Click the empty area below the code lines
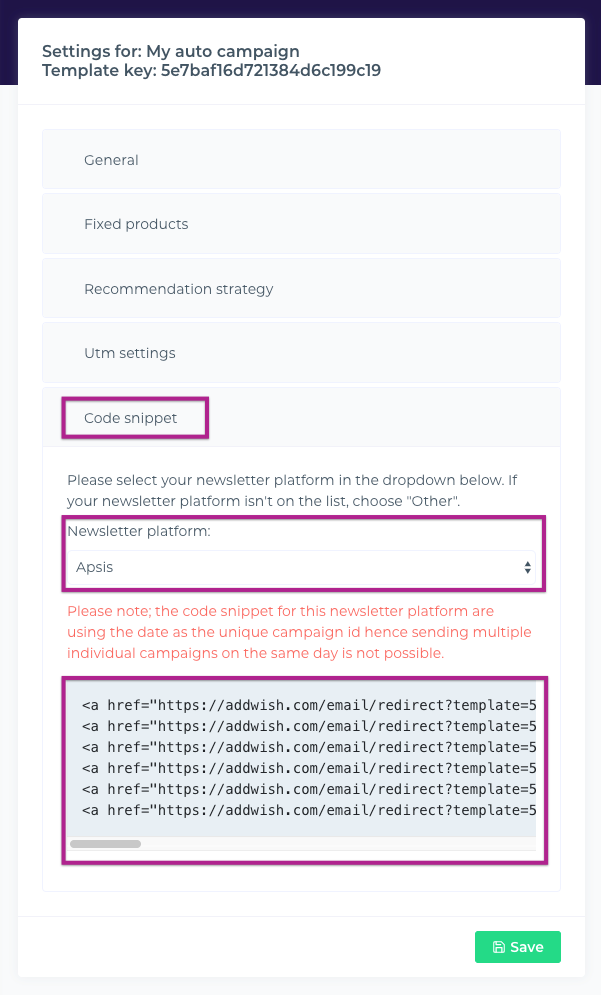Screen dimensions: 601x995 pos(300,828)
